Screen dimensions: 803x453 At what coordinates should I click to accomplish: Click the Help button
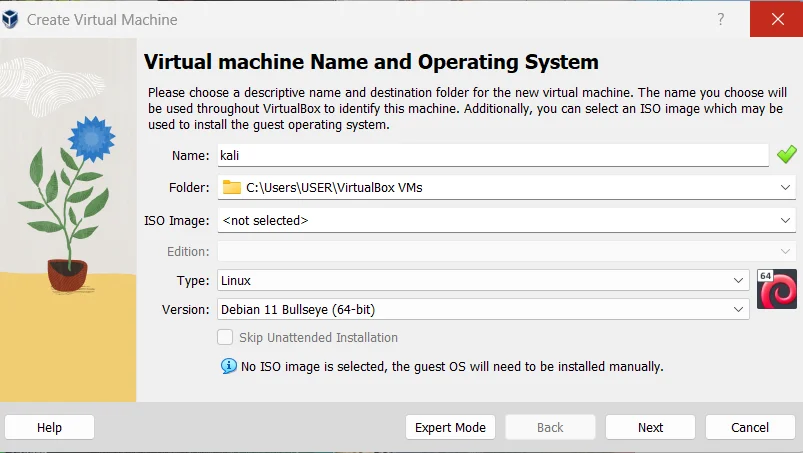pyautogui.click(x=49, y=427)
